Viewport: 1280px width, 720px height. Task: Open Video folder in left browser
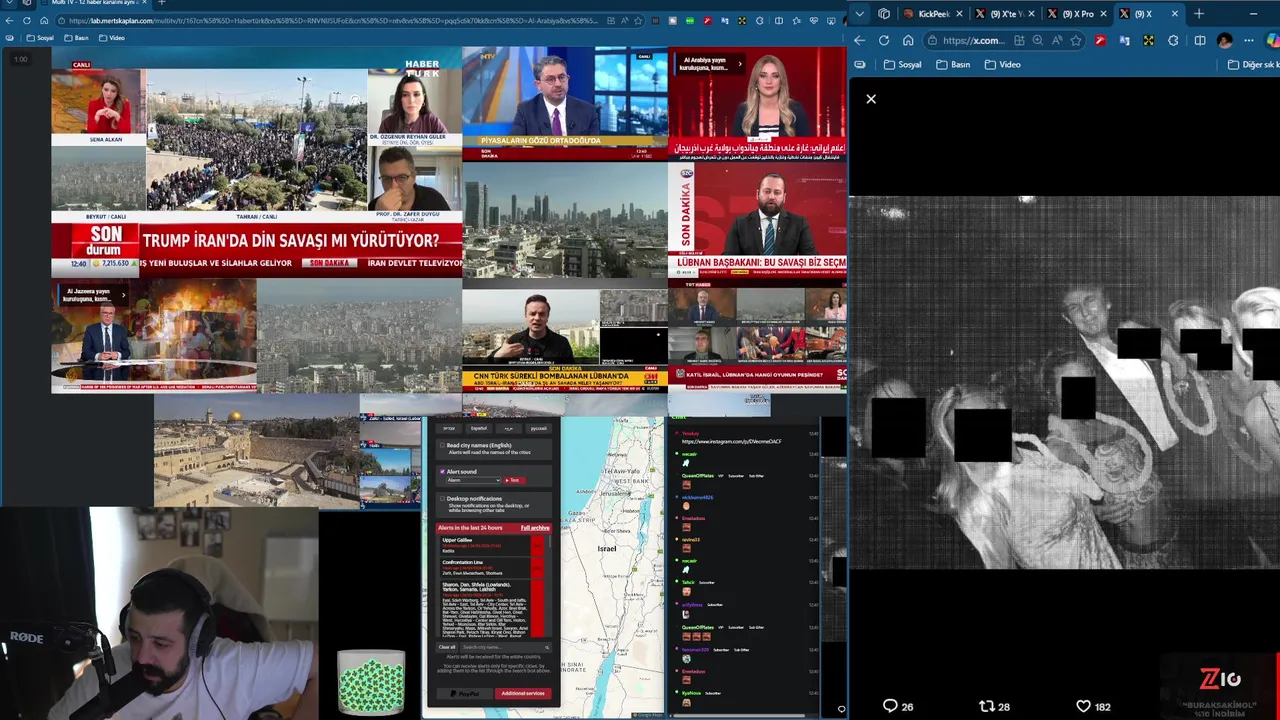pyautogui.click(x=111, y=38)
